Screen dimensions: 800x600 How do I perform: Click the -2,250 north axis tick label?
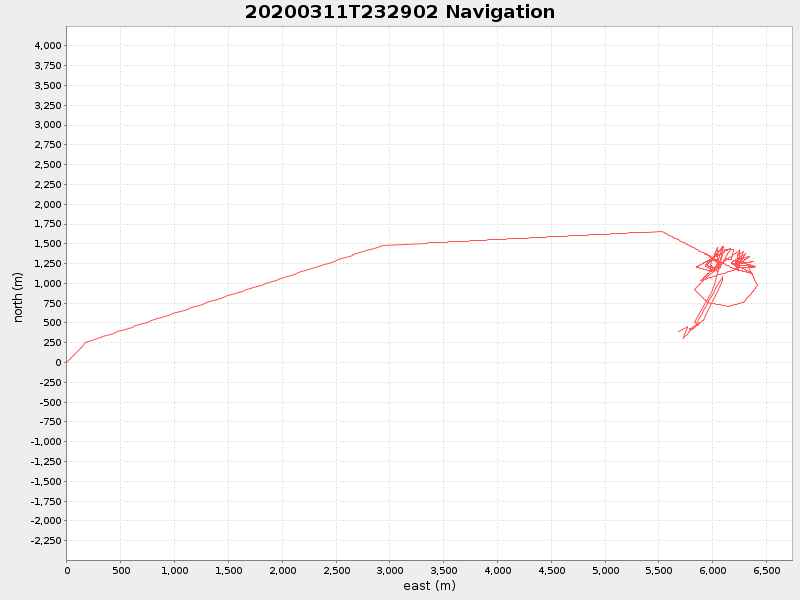click(46, 540)
